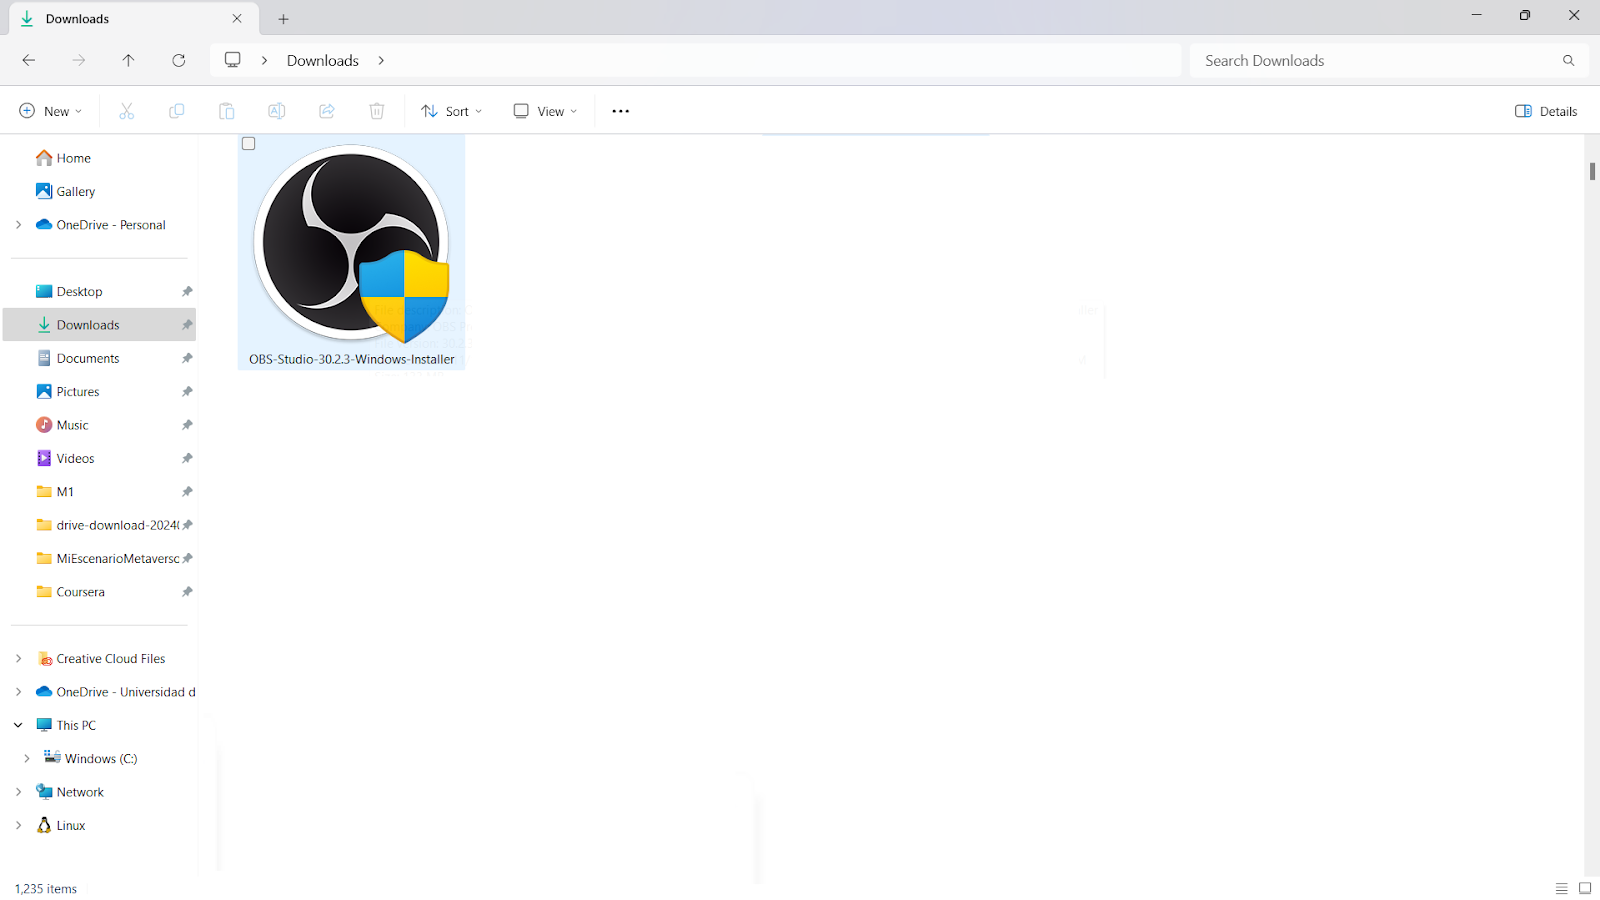1600x900 pixels.
Task: Click chevron before Downloads in address bar
Action: [264, 60]
